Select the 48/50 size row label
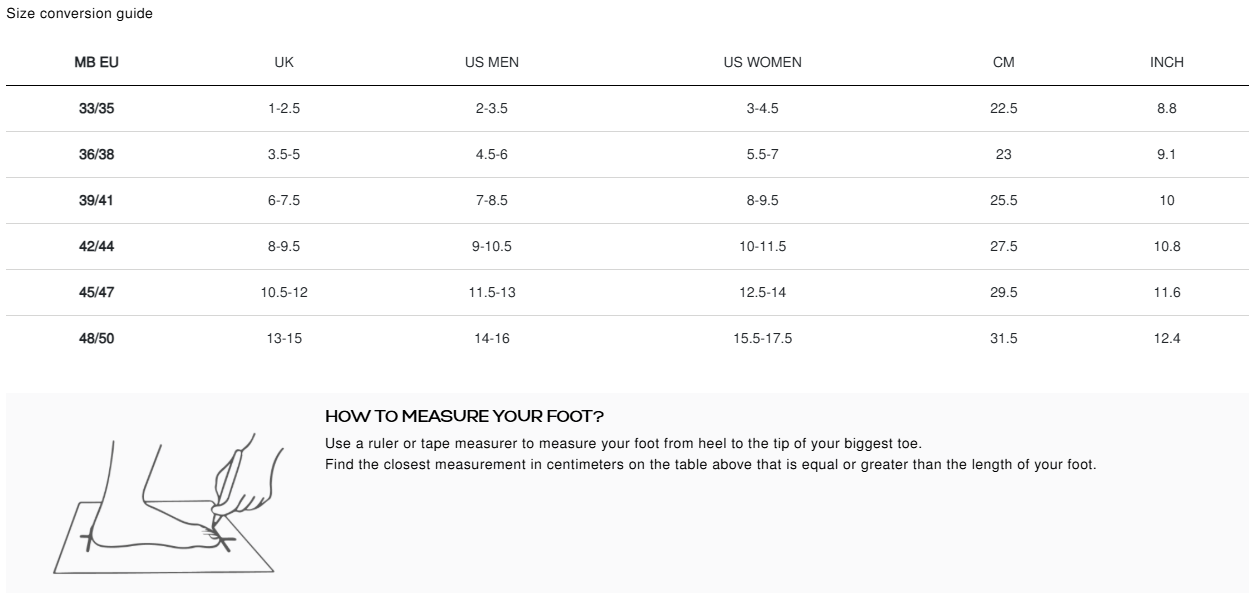Viewport: 1254px width, 593px height. 97,338
